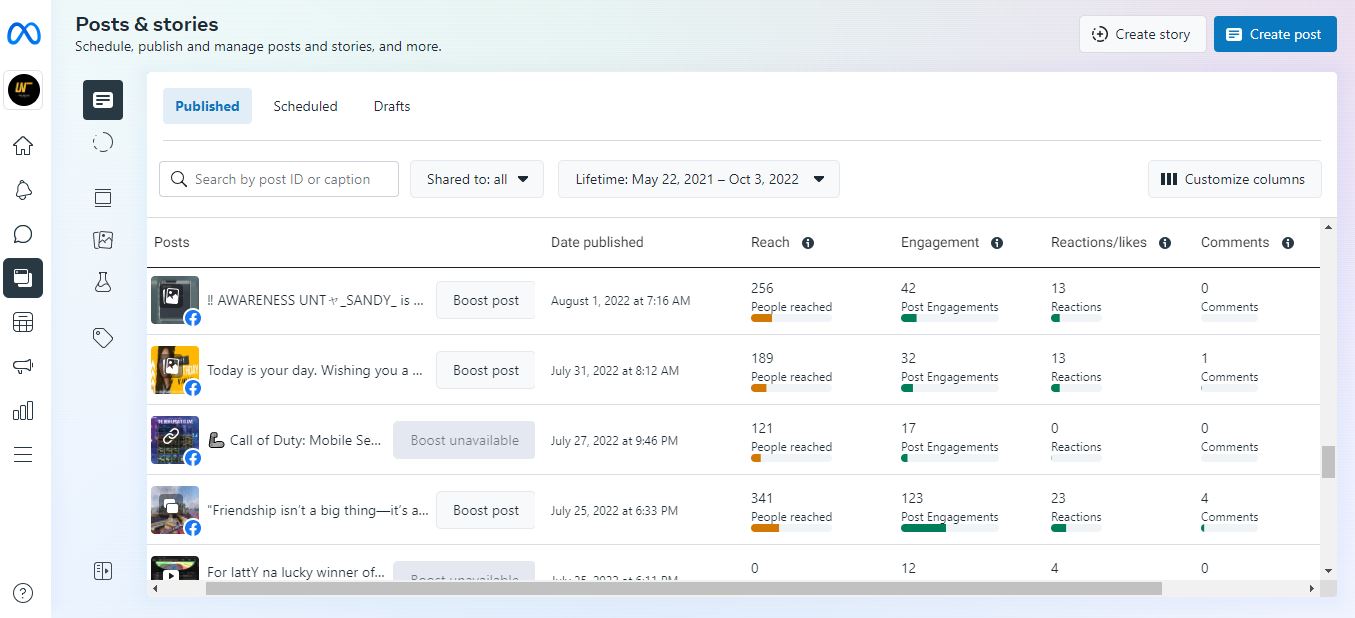This screenshot has width=1355, height=618.
Task: Click date July 31, 2022 at 8:12 AM
Action: coord(615,371)
